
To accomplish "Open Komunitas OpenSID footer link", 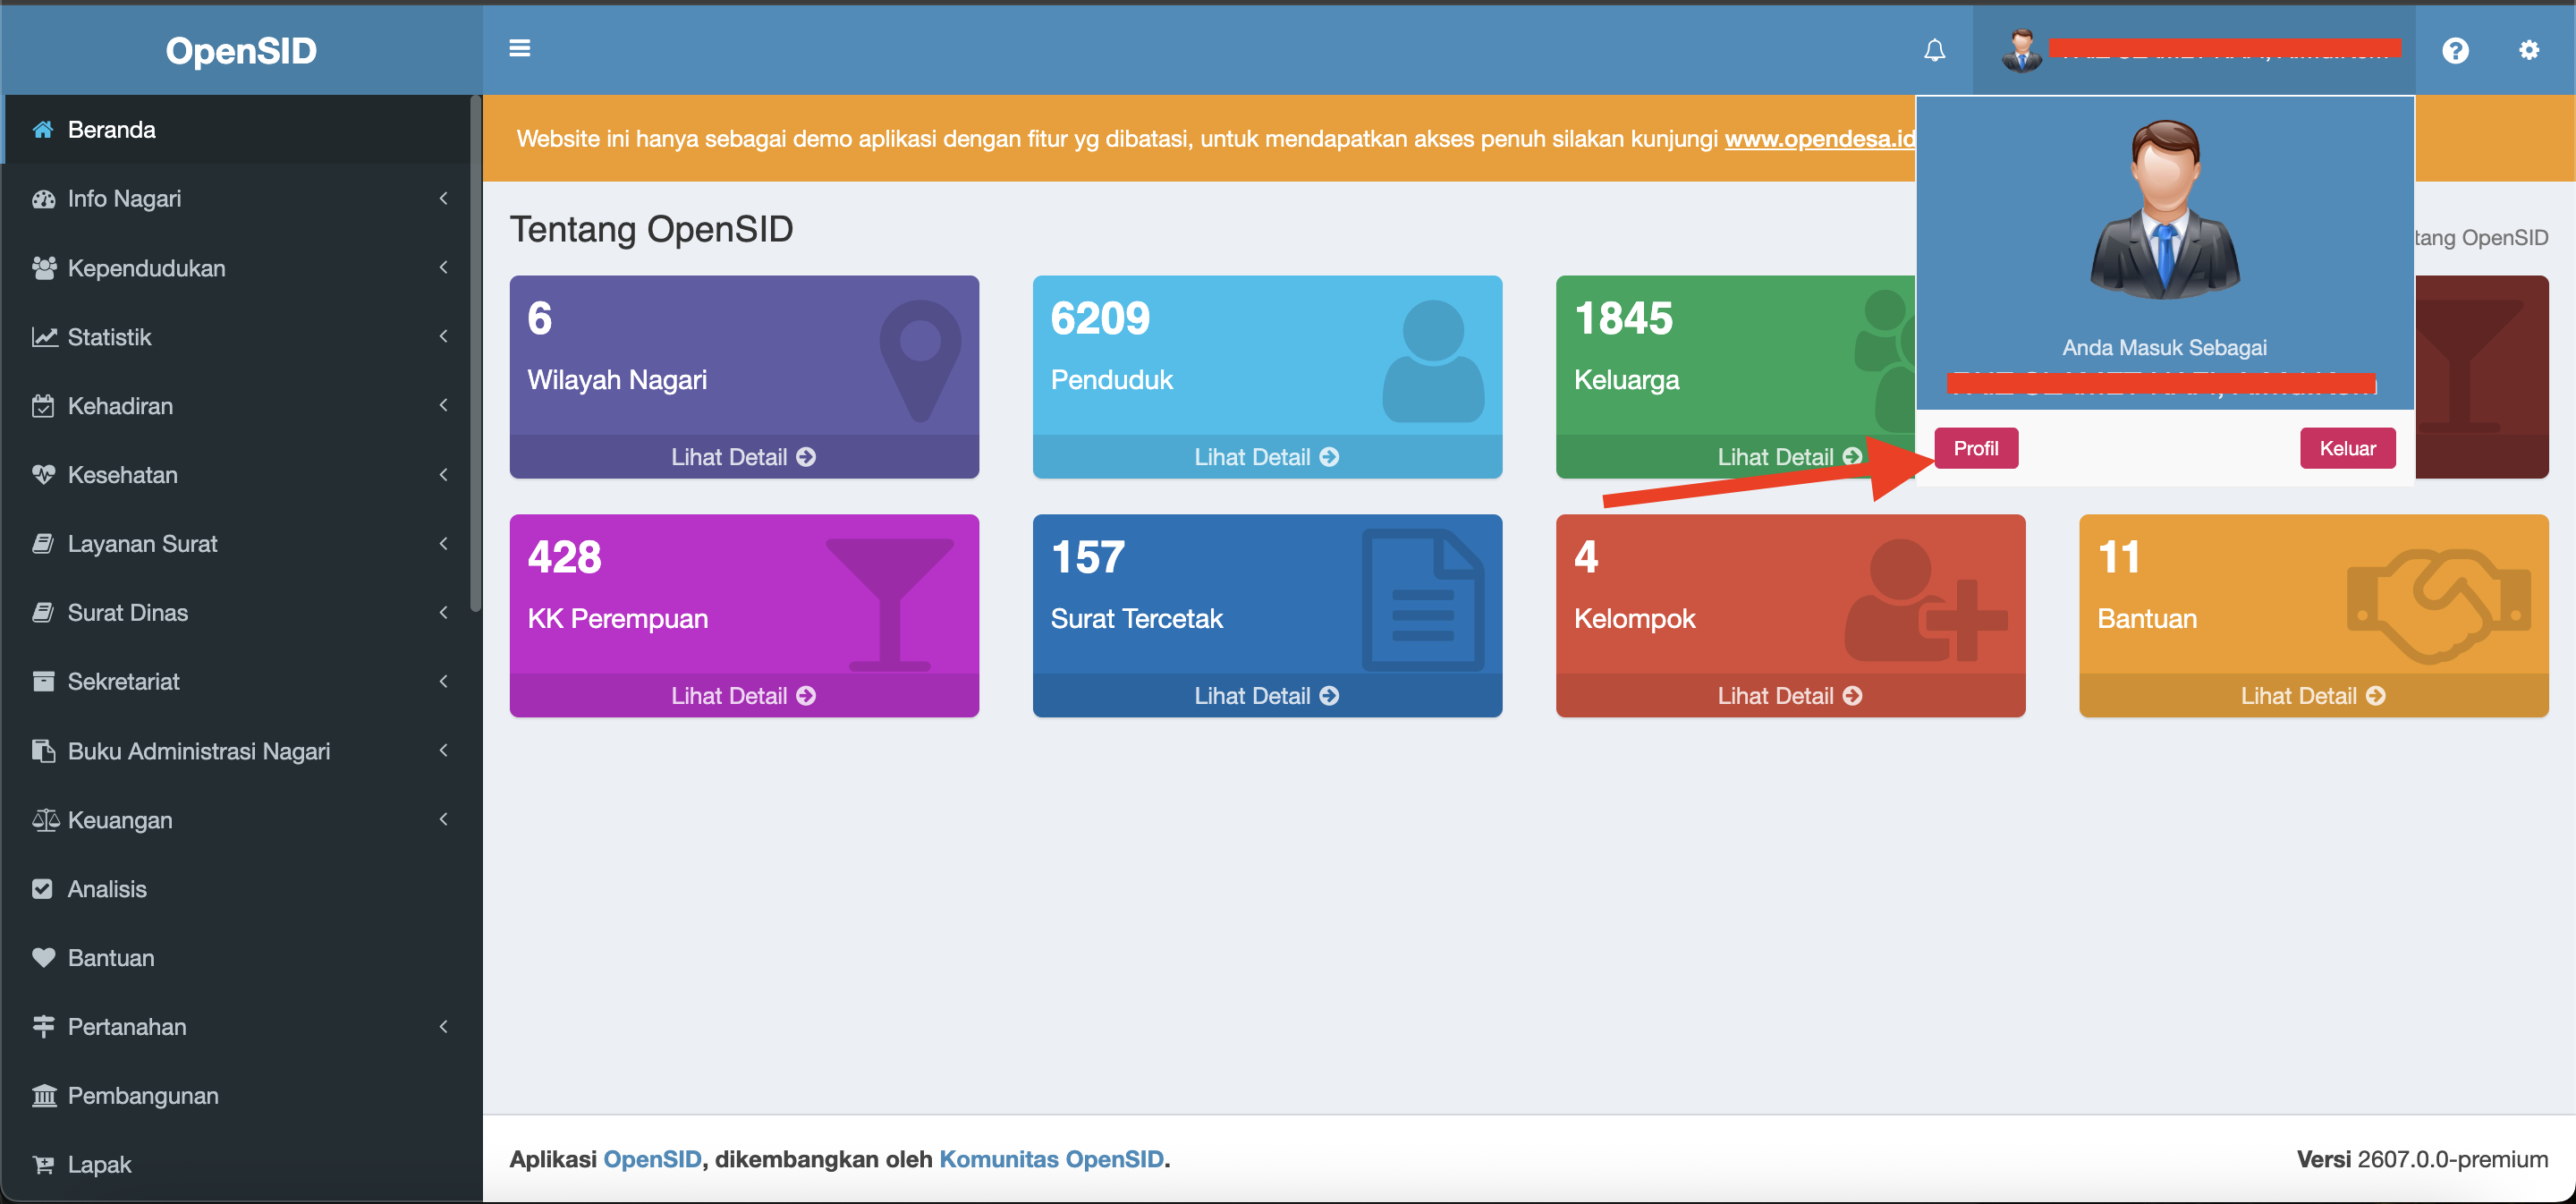I will [x=1051, y=1159].
